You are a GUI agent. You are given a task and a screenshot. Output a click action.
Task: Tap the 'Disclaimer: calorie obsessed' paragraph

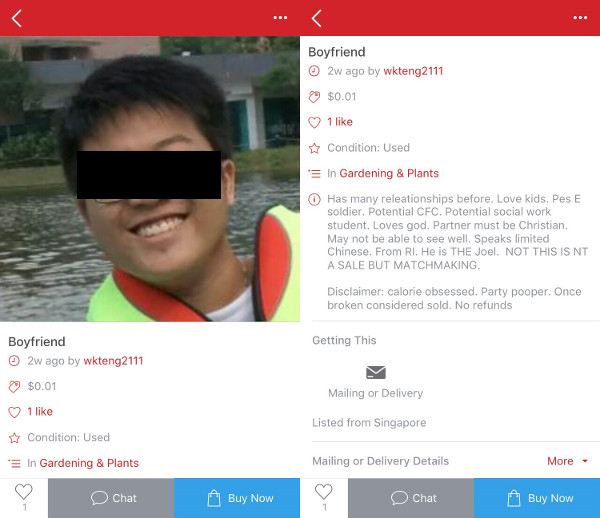pos(454,298)
